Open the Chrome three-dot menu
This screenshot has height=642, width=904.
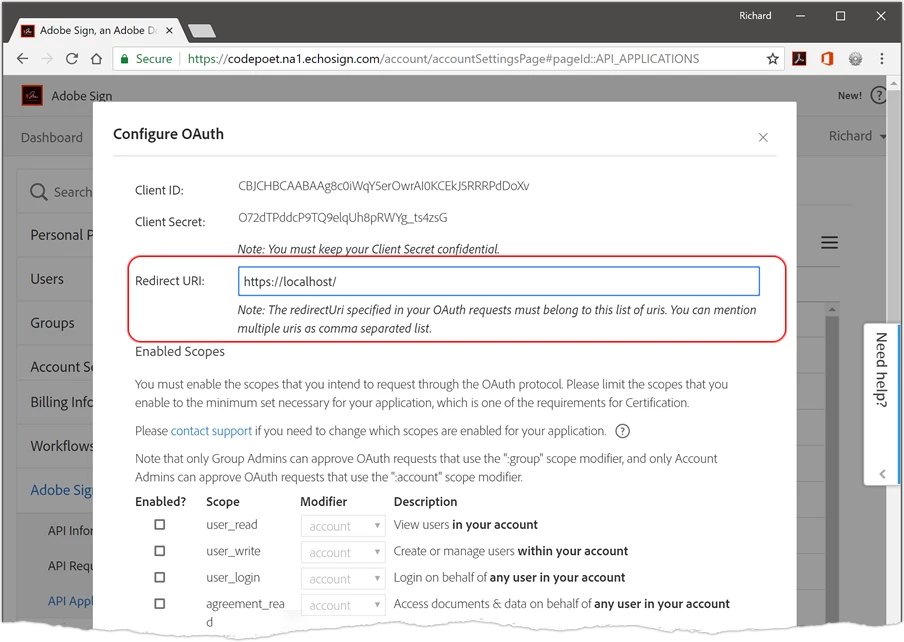point(882,59)
